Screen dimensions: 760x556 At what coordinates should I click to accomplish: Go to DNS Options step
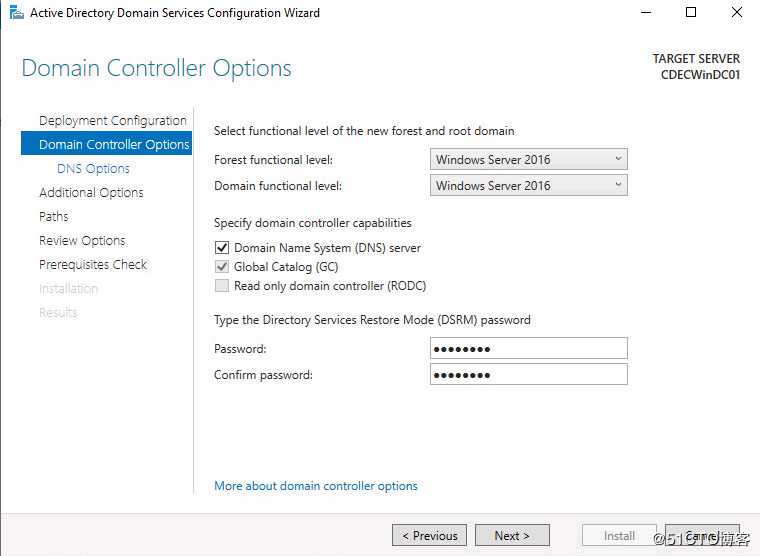click(x=94, y=169)
